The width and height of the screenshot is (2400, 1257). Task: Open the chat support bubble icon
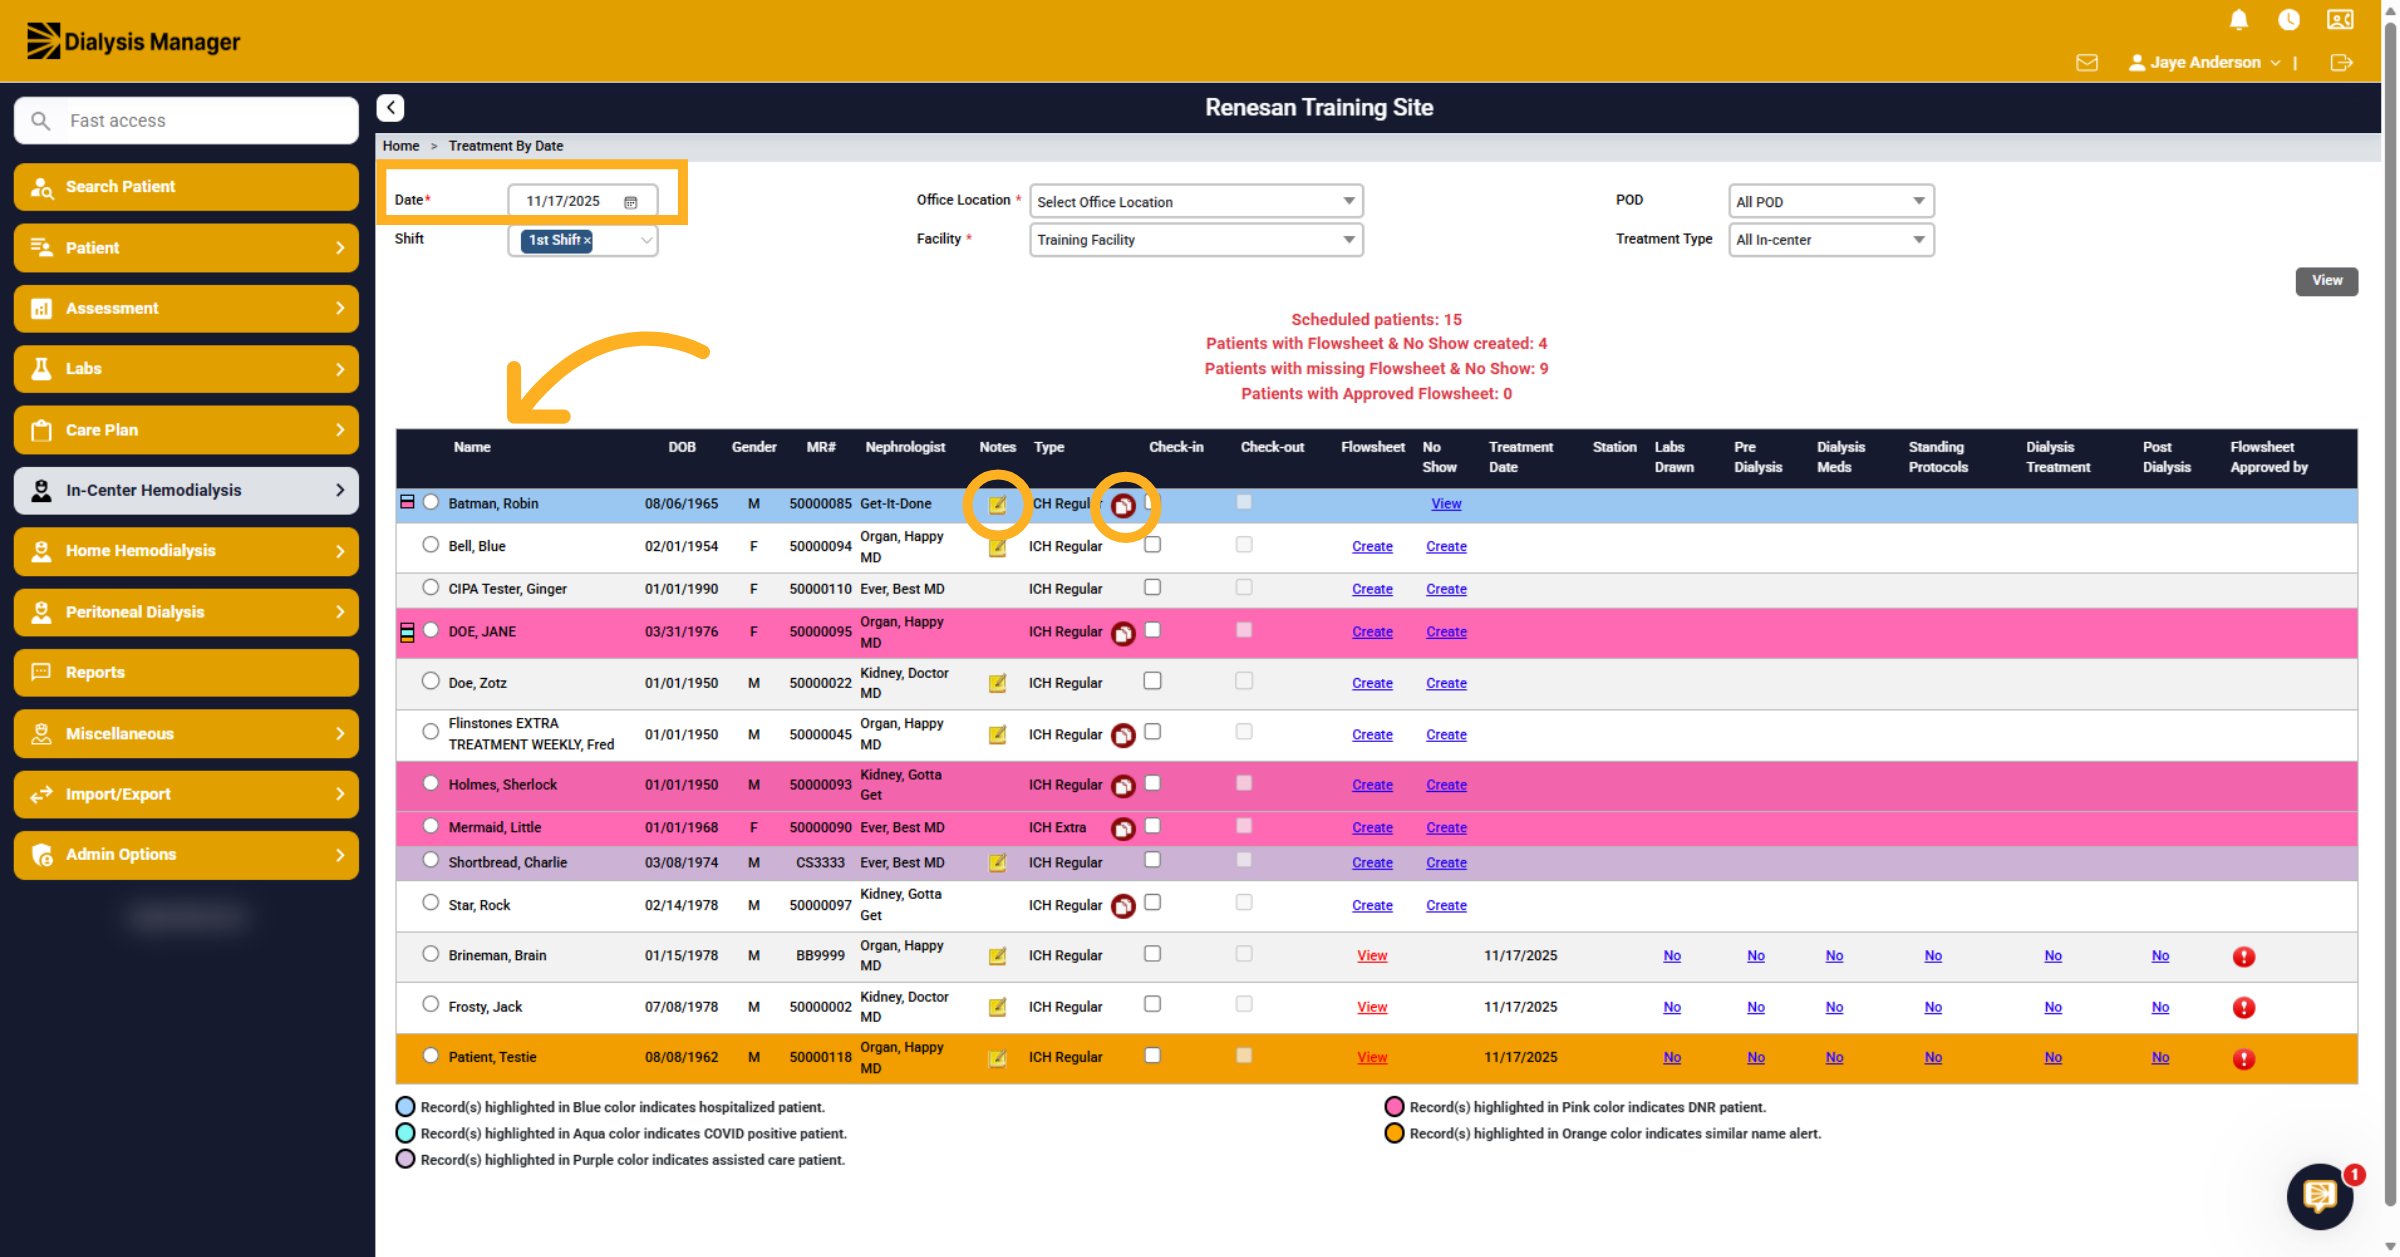[2320, 1195]
